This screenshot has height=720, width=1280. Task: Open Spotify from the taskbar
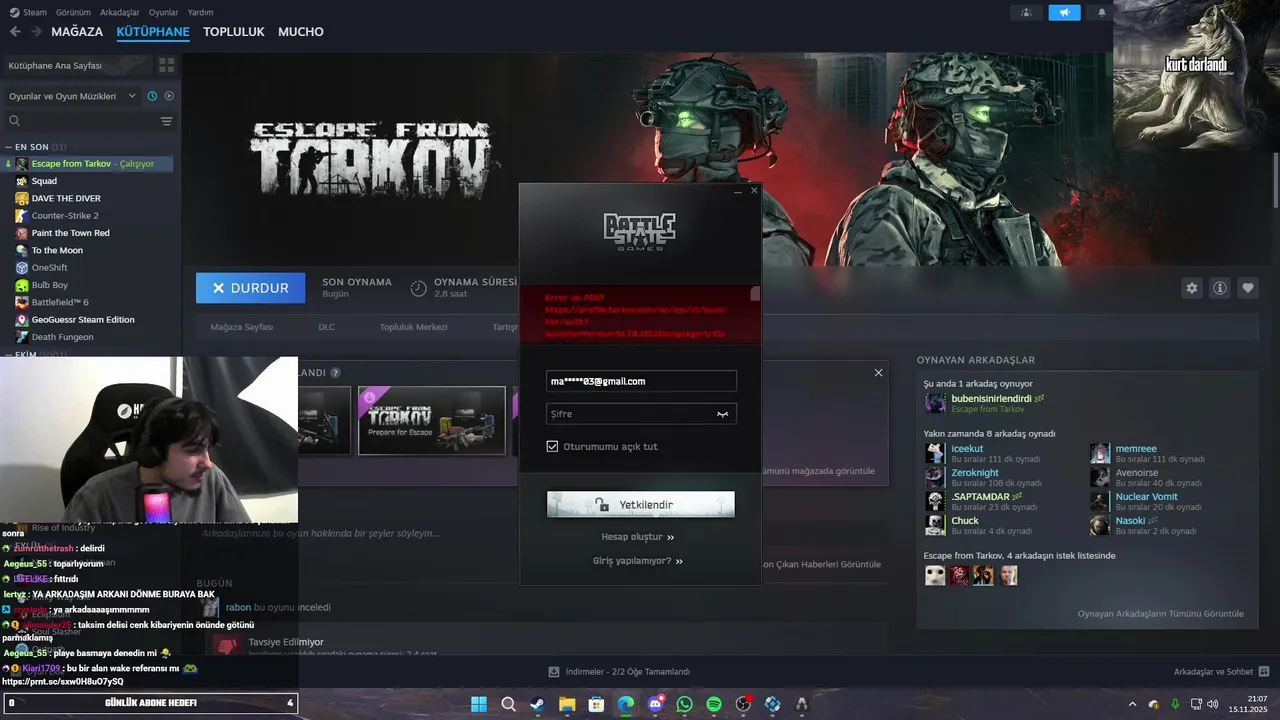(714, 704)
